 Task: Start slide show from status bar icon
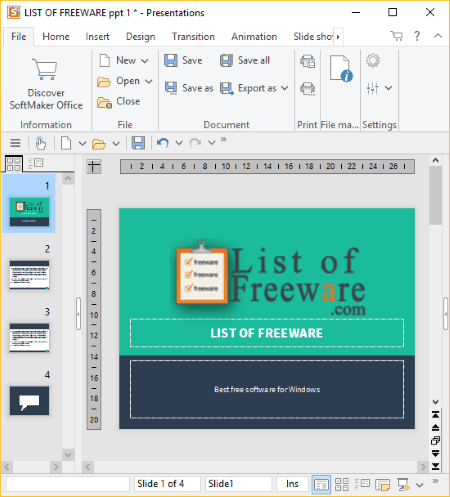(x=403, y=484)
